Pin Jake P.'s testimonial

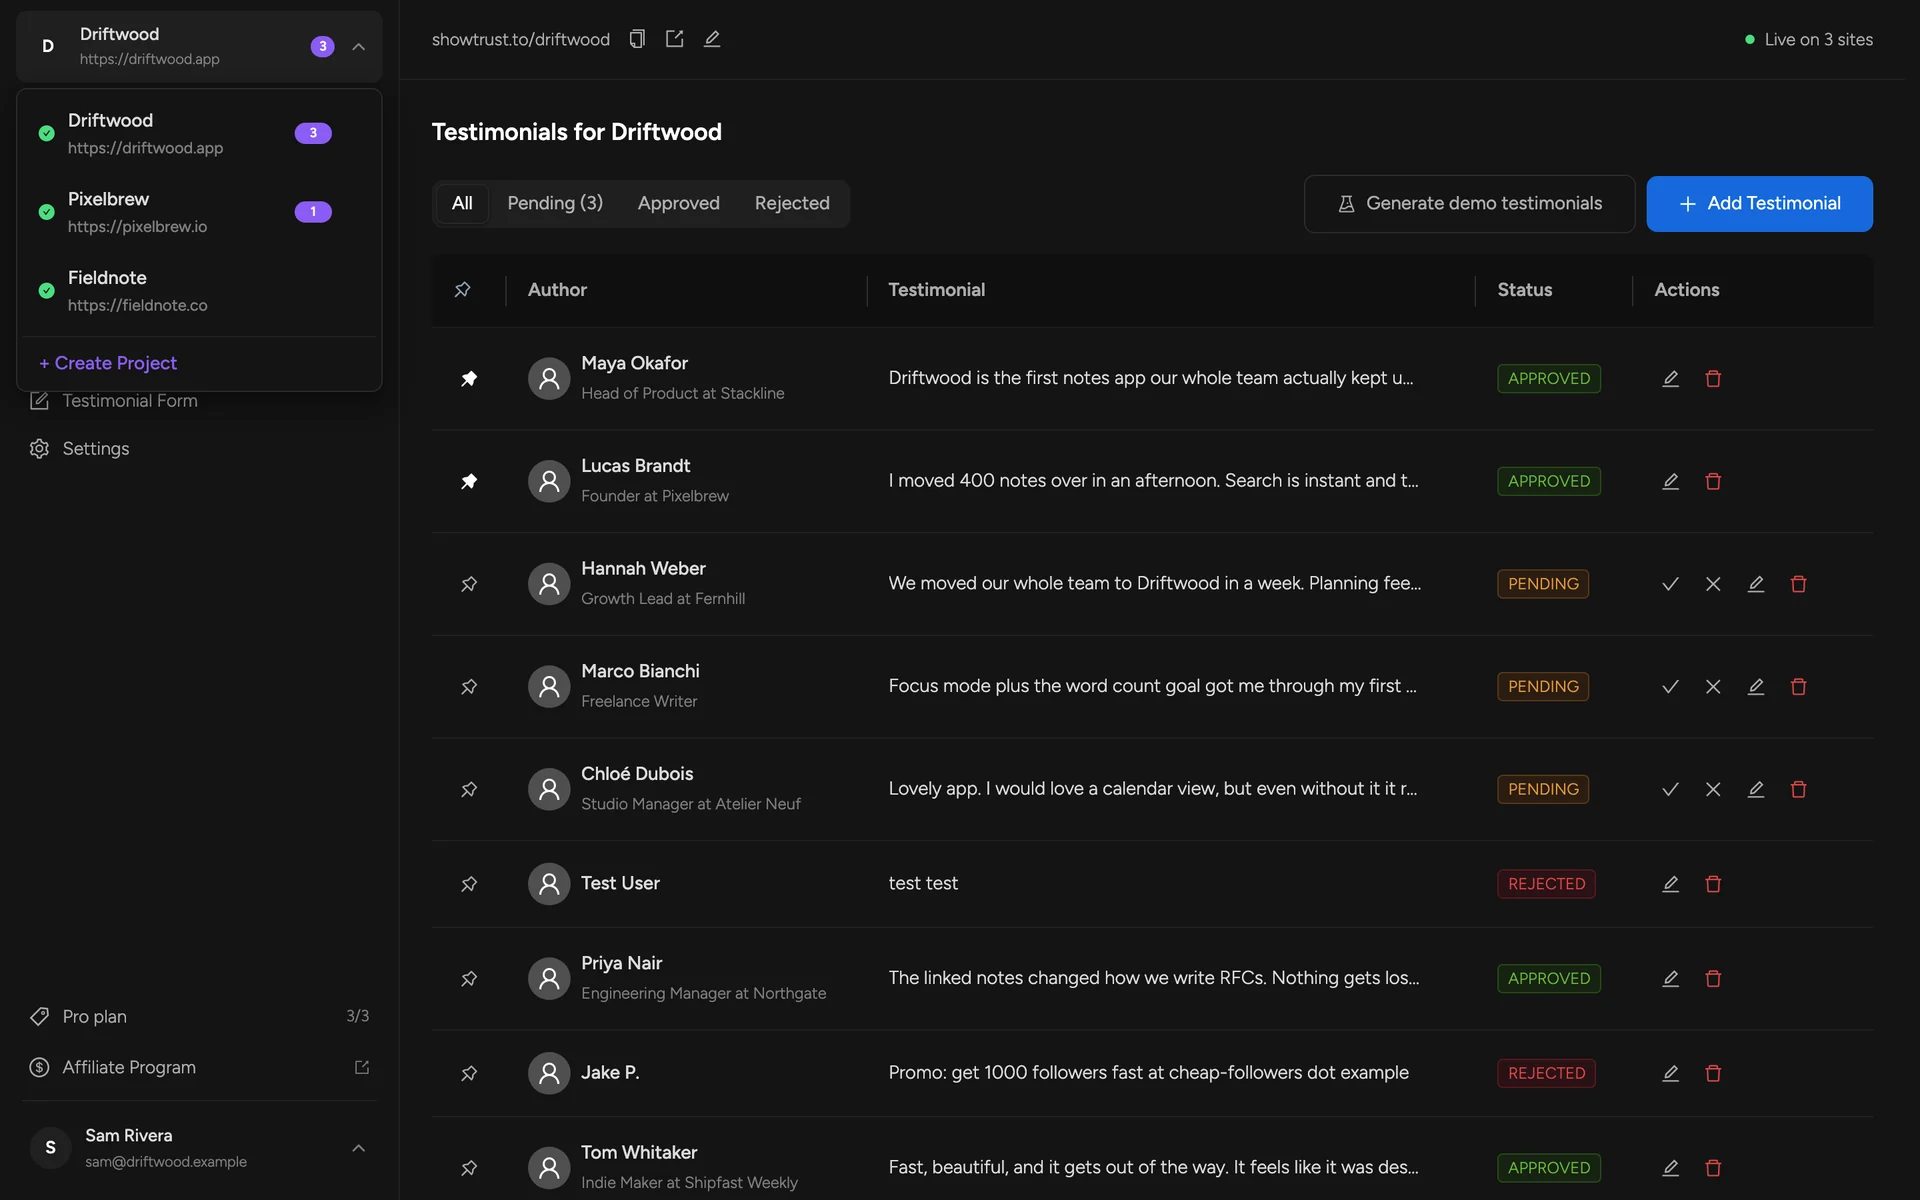coord(469,1073)
